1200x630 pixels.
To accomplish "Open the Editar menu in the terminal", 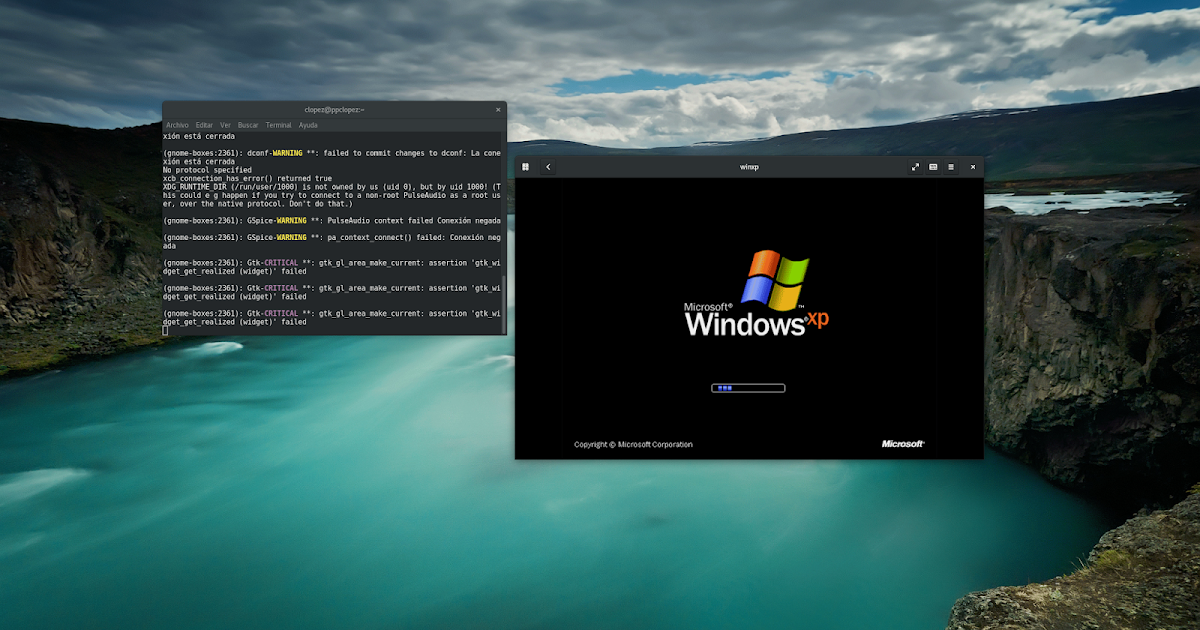I will point(203,124).
